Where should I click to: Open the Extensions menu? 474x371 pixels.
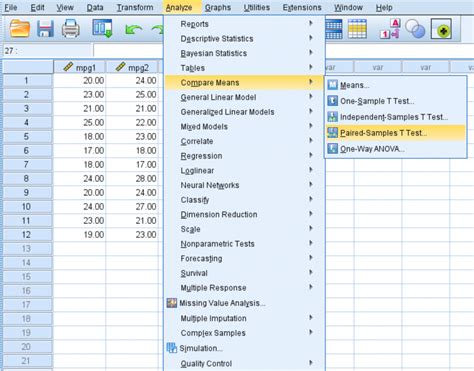coord(302,7)
